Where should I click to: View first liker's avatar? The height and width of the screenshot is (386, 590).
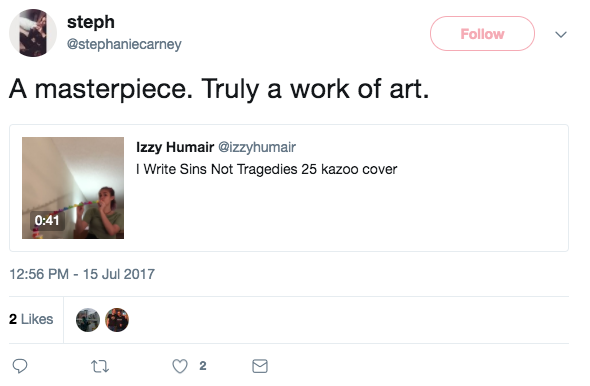pyautogui.click(x=88, y=320)
